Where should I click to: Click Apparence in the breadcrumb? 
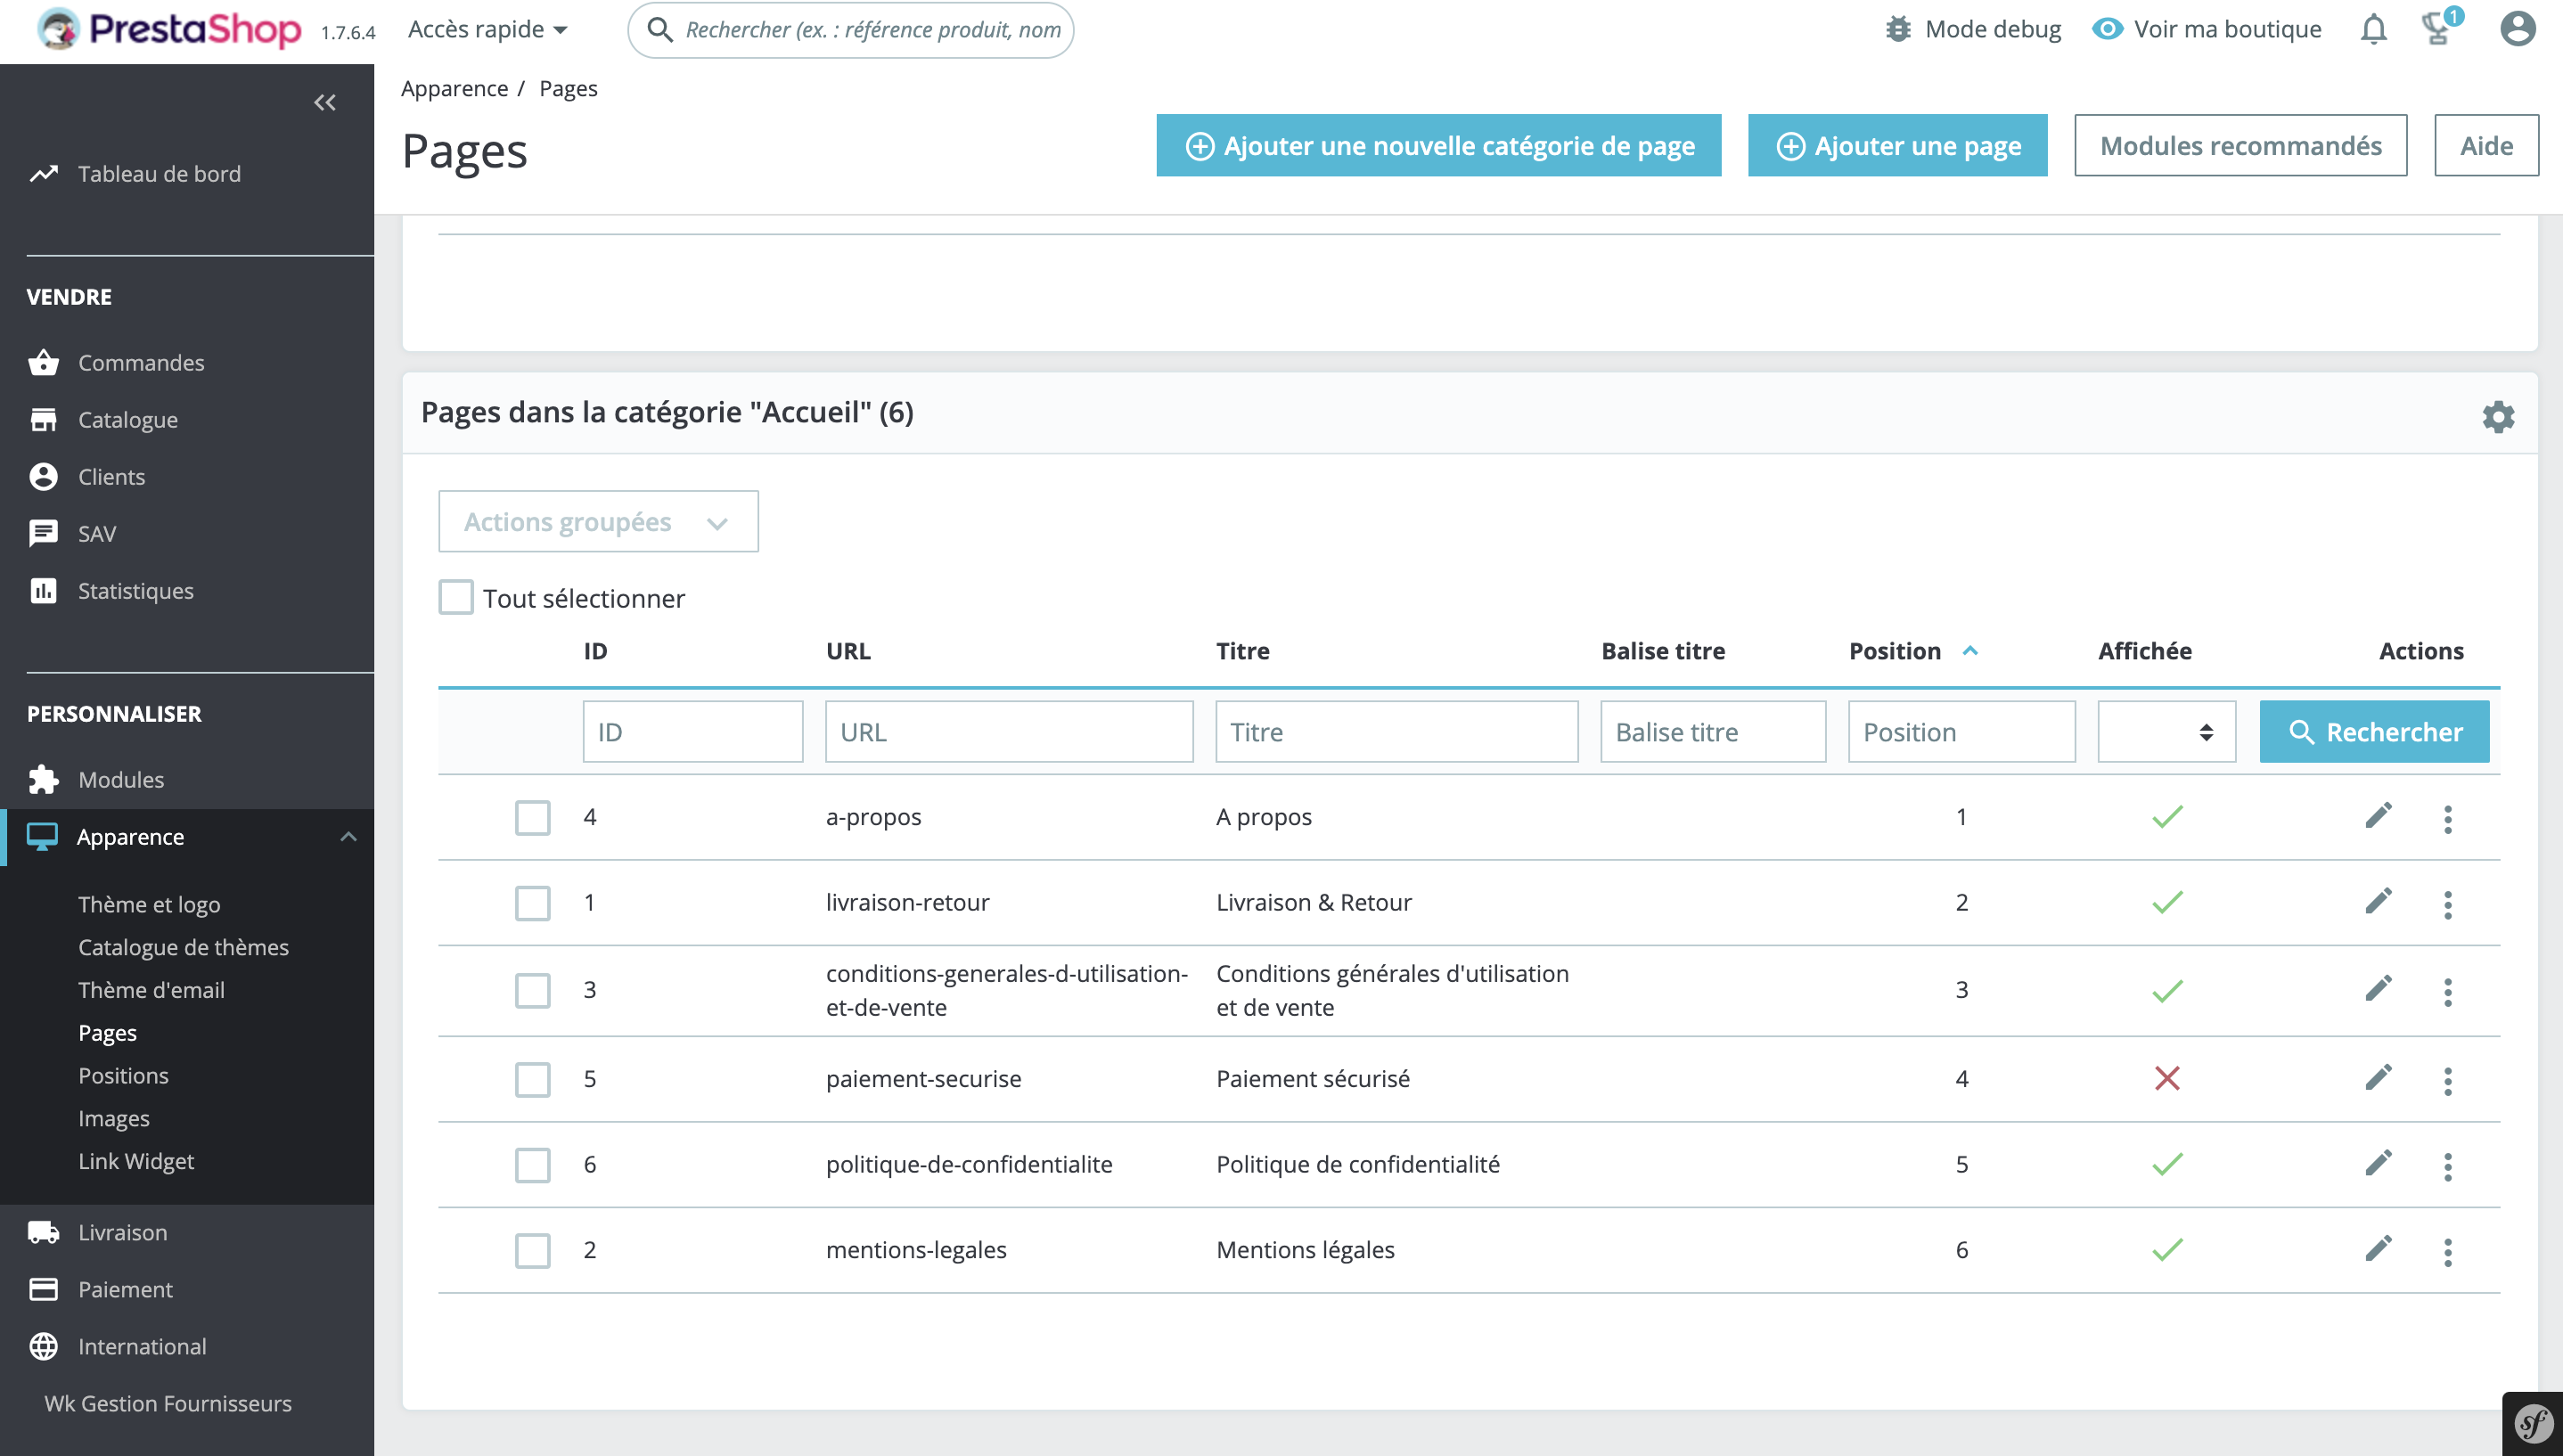click(454, 88)
